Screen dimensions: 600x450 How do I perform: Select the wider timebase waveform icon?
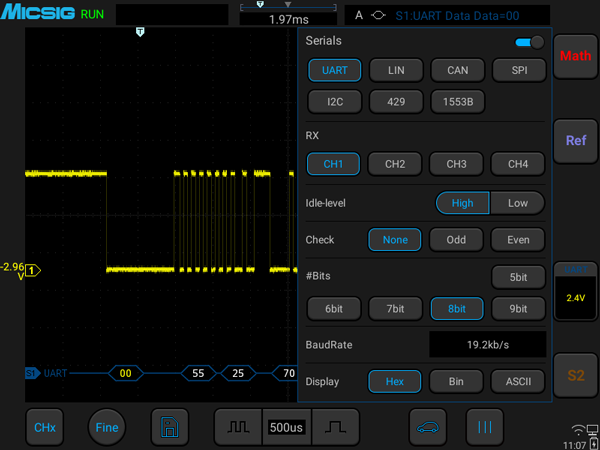pos(336,427)
